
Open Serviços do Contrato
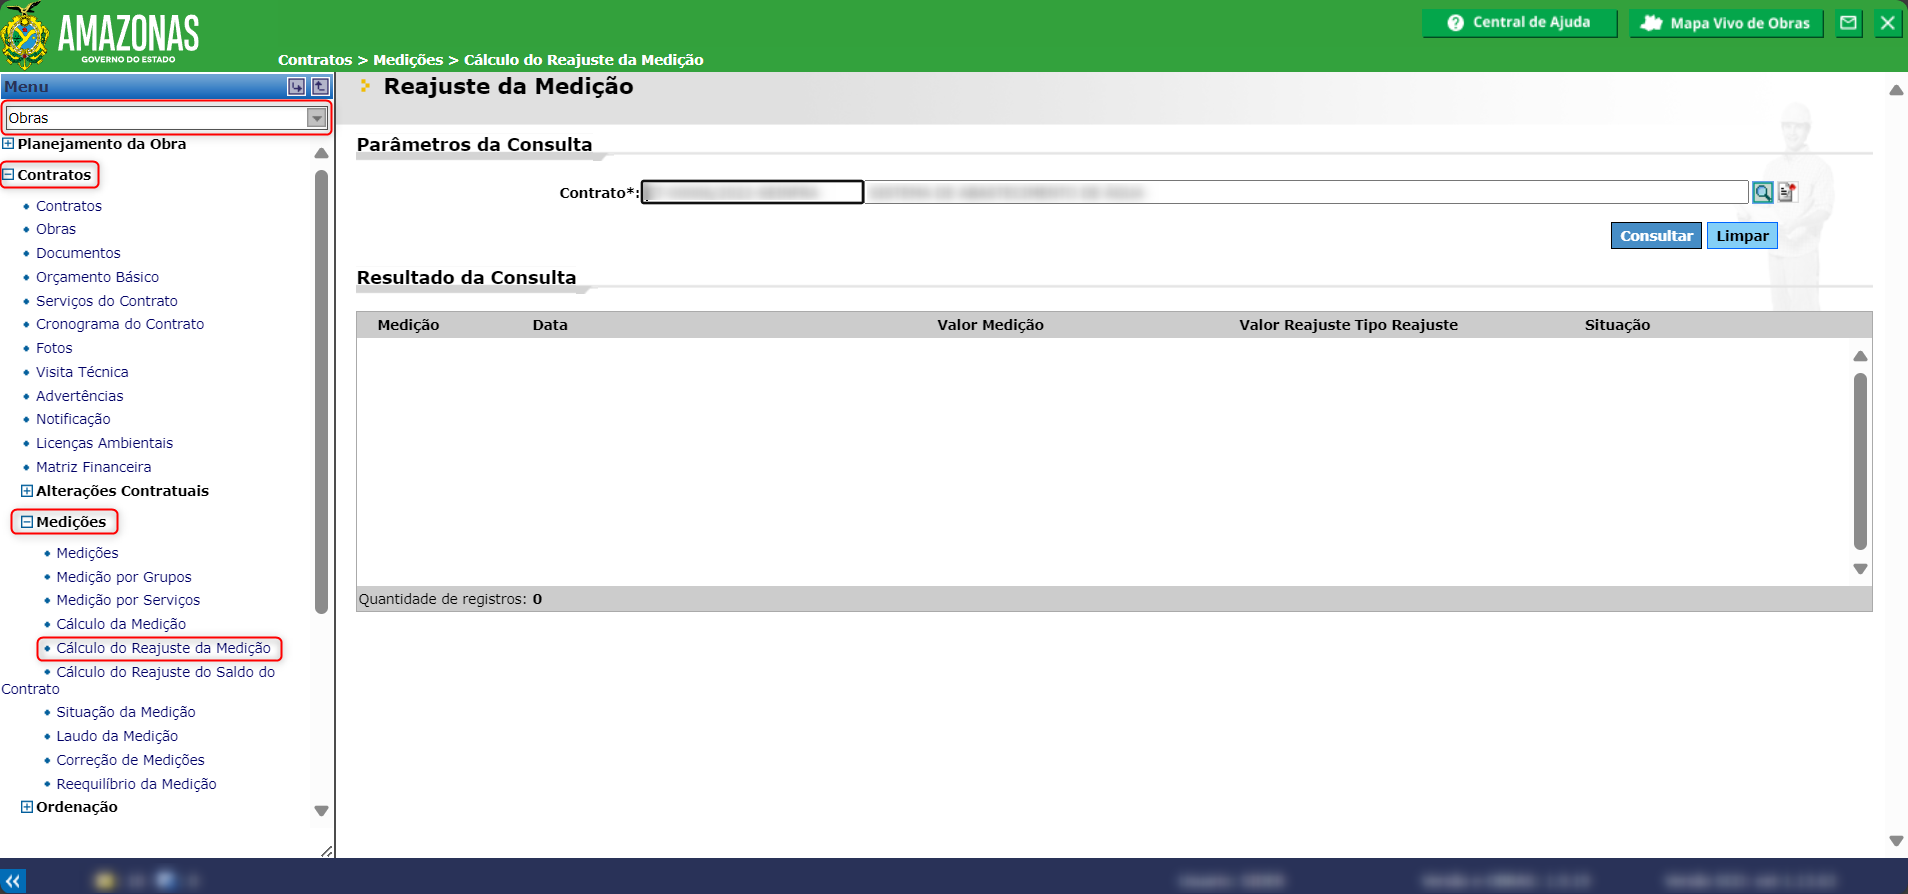point(107,301)
